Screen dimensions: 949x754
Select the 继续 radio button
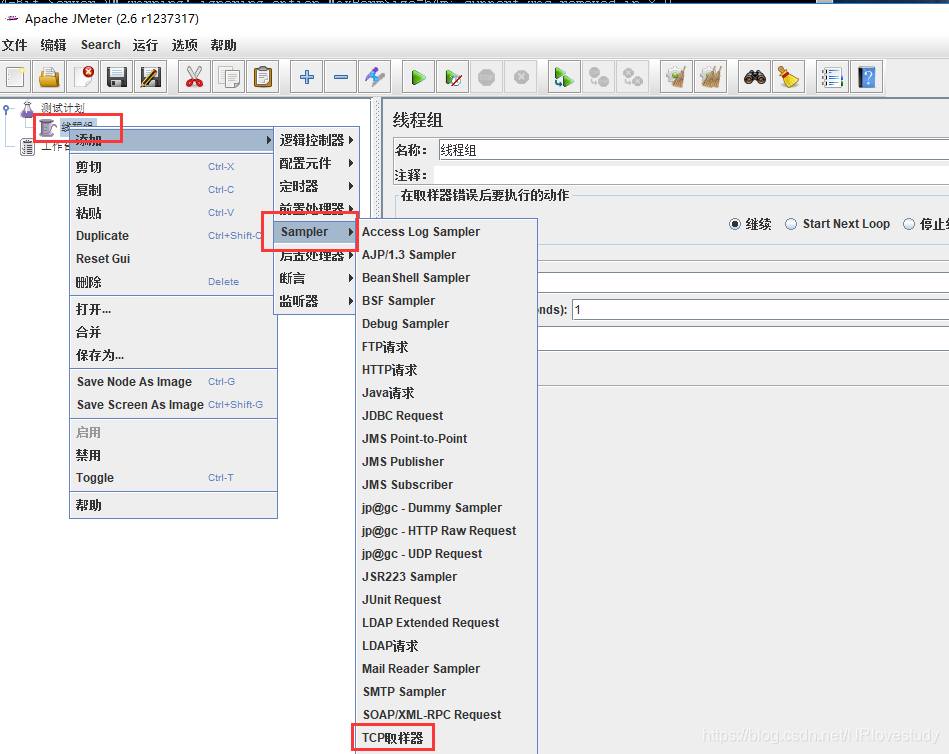(x=735, y=224)
